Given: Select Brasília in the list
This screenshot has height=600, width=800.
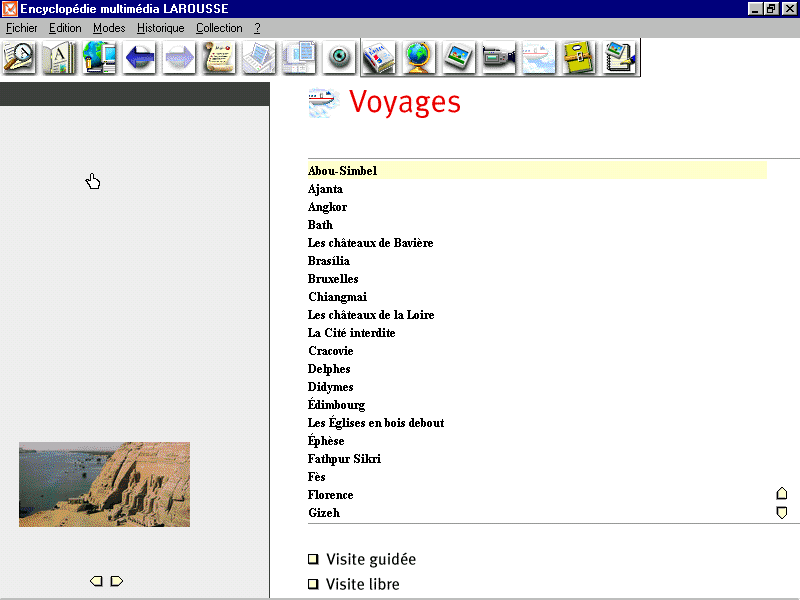Looking at the screenshot, I should (x=329, y=261).
